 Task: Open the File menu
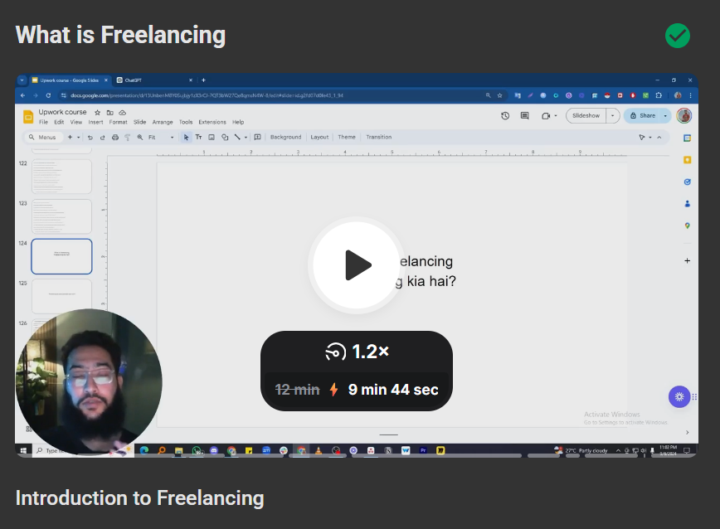(x=43, y=122)
